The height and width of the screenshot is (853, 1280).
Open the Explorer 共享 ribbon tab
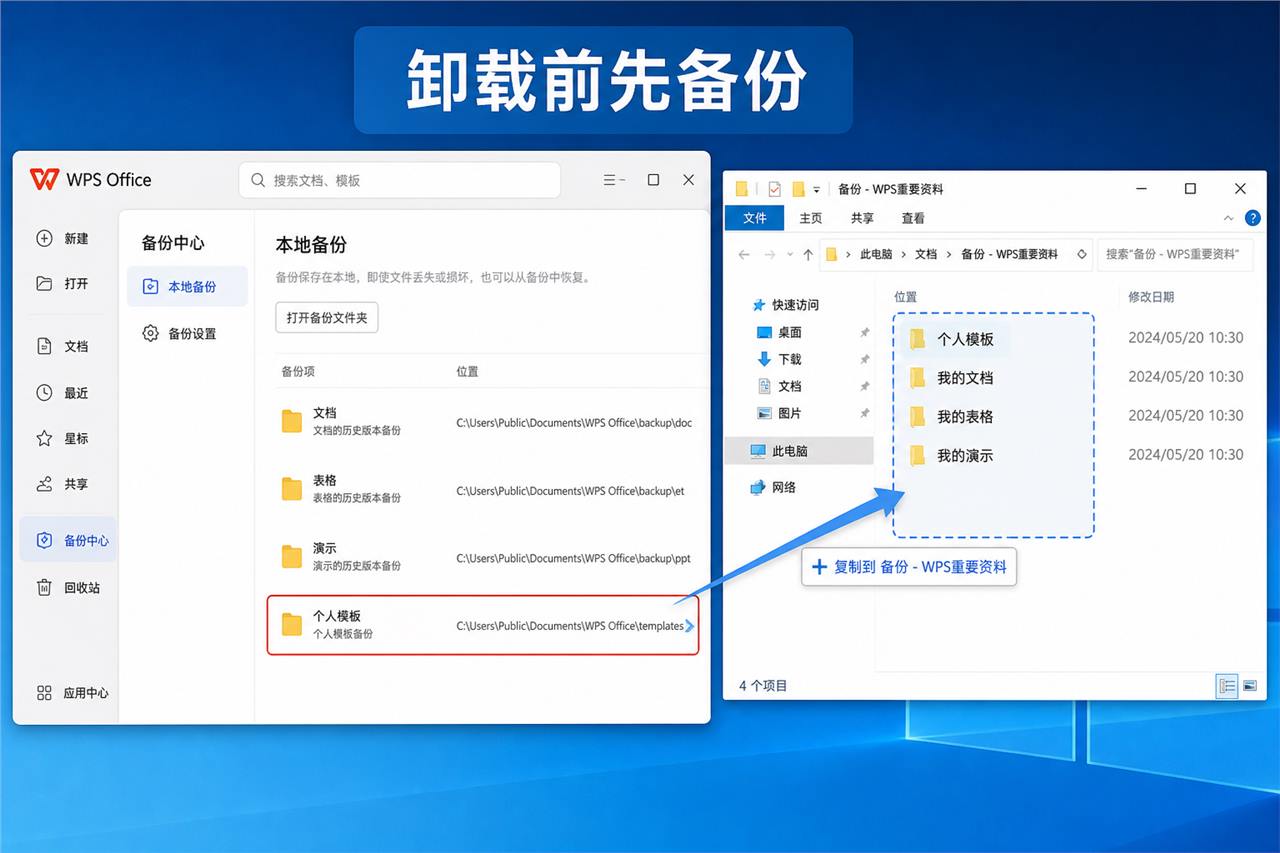tap(862, 218)
